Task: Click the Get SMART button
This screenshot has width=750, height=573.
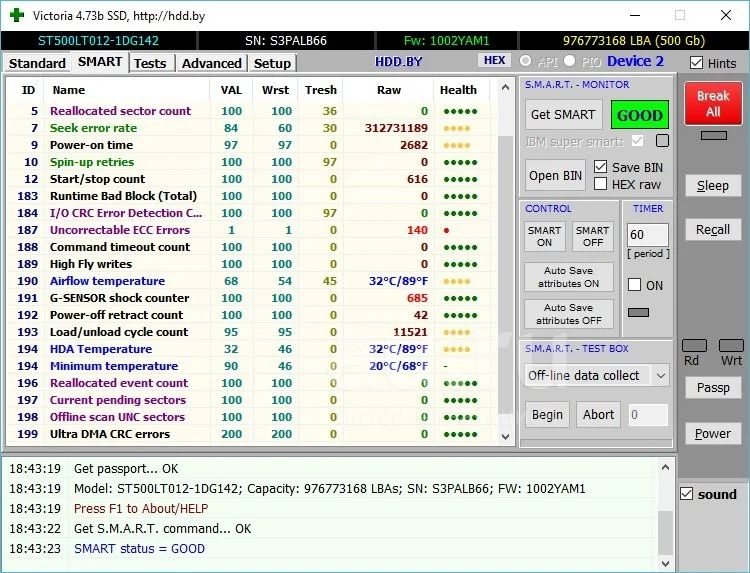Action: pos(563,115)
